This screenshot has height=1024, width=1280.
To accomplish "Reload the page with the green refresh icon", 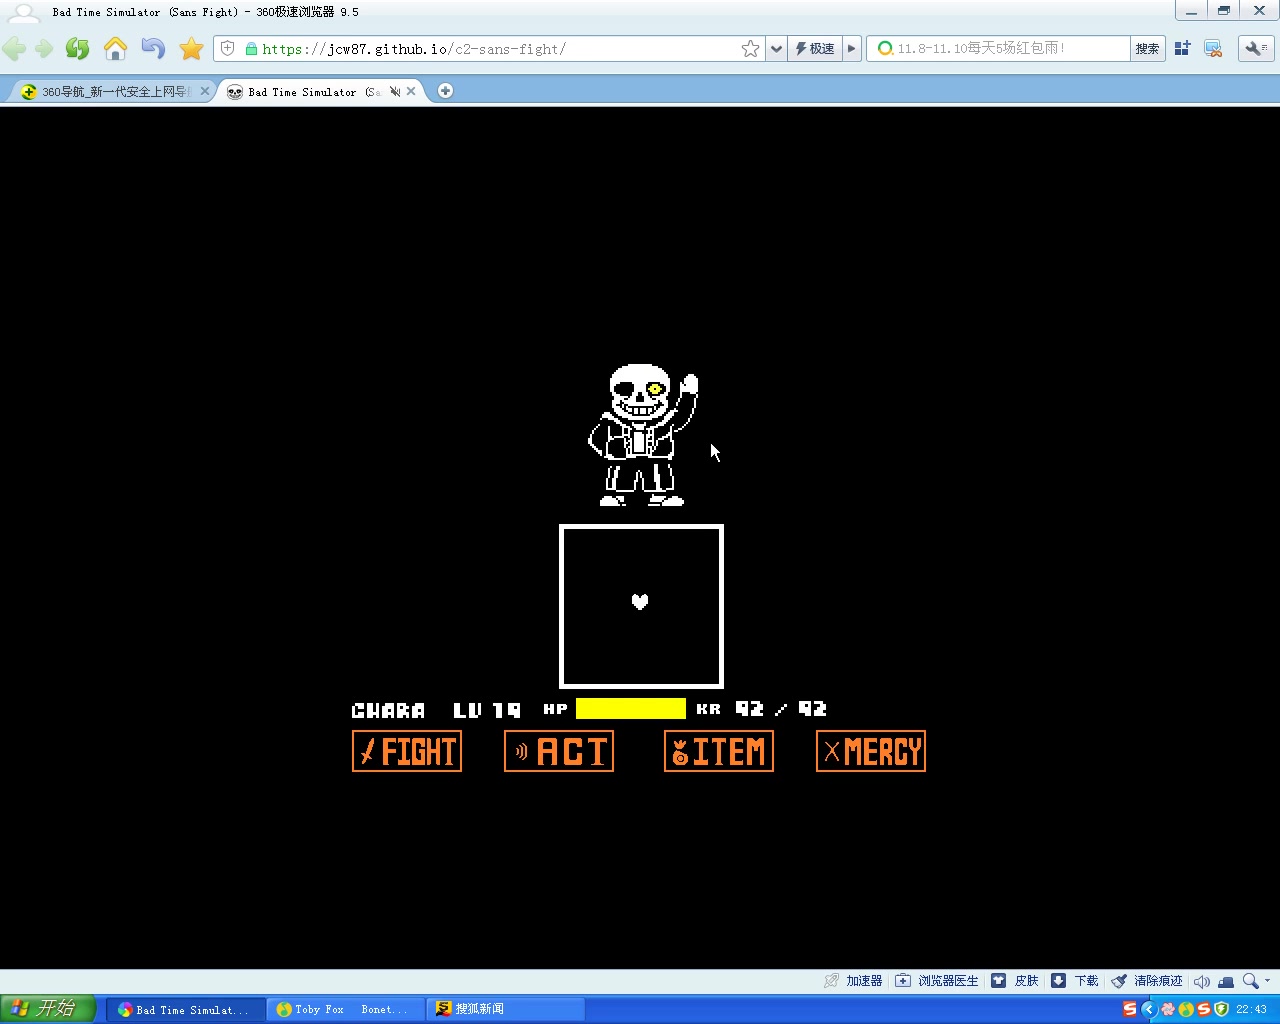I will click(x=77, y=49).
